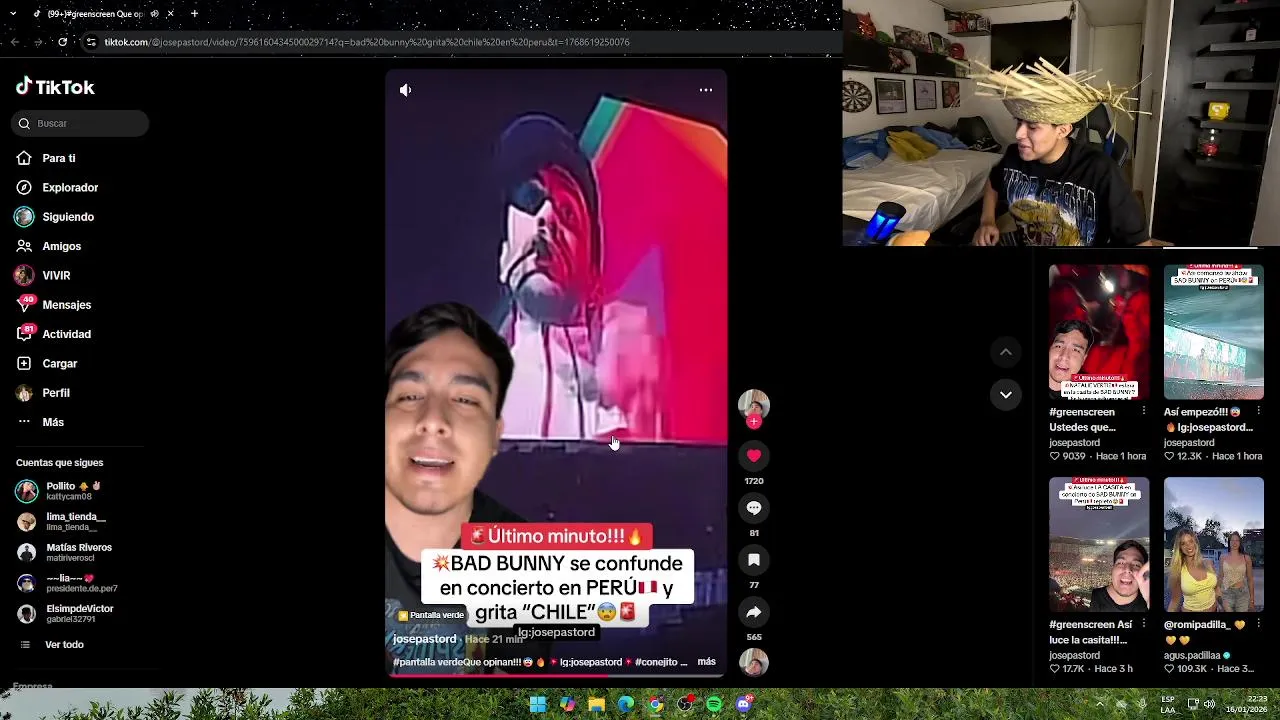Open the site info icon in address bar

(x=91, y=42)
